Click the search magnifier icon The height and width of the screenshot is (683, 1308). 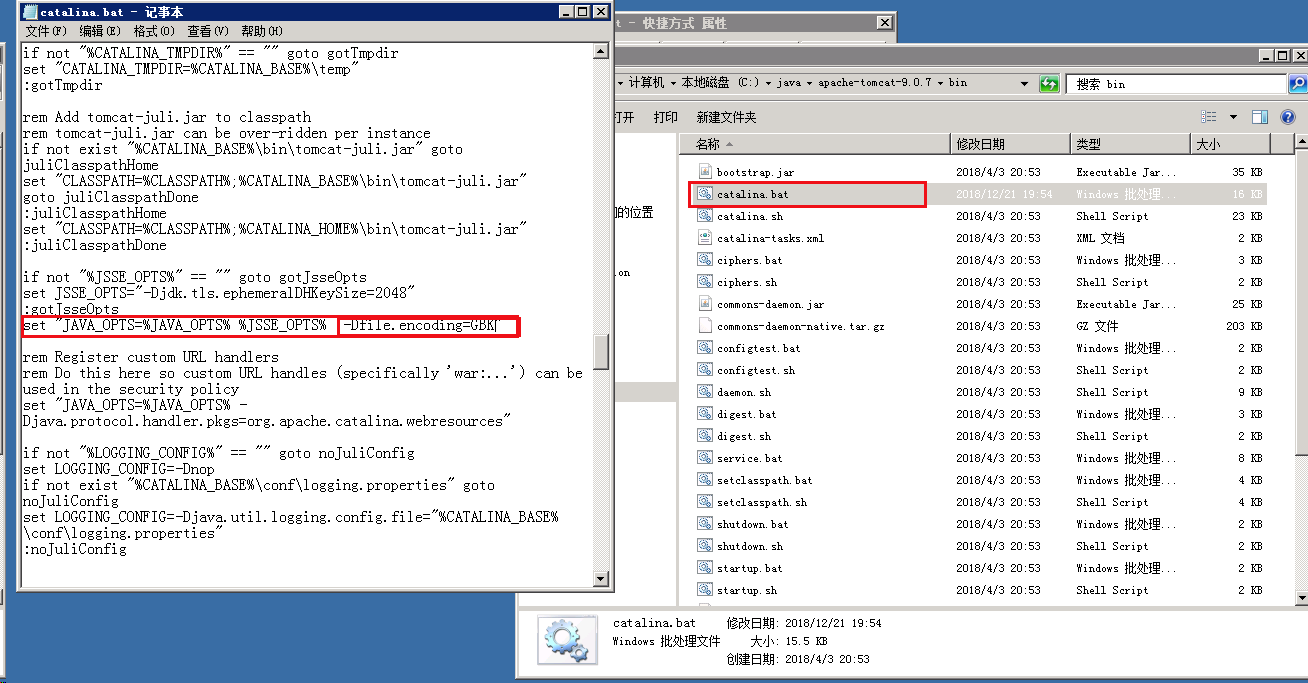(1296, 84)
